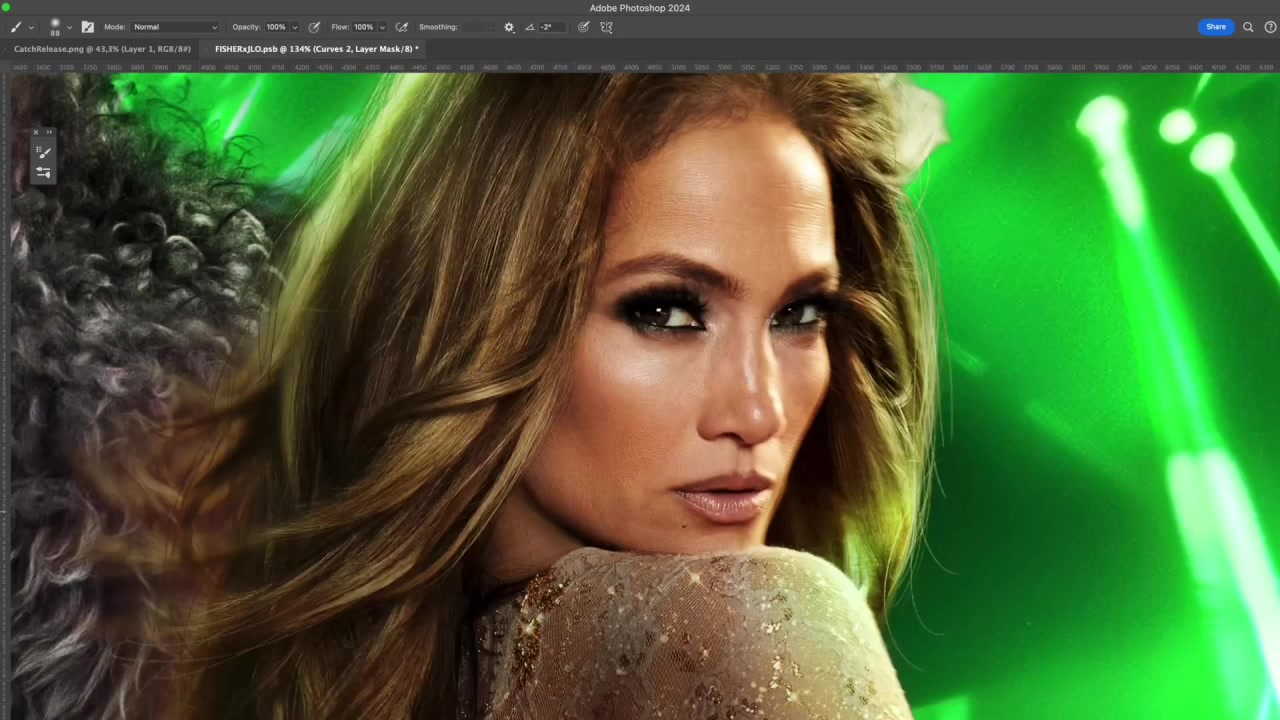Click the Flow value field showing 100%
The image size is (1280, 720).
tap(364, 27)
